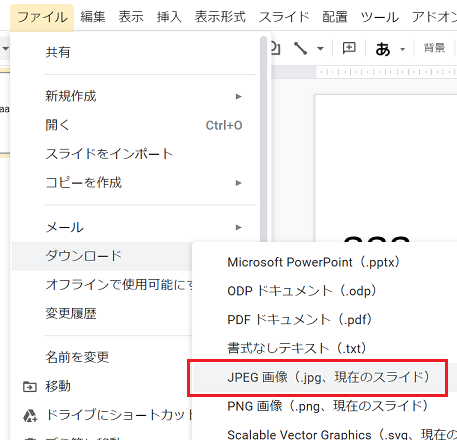Open the 挿入 menu
The height and width of the screenshot is (440, 457).
click(169, 17)
